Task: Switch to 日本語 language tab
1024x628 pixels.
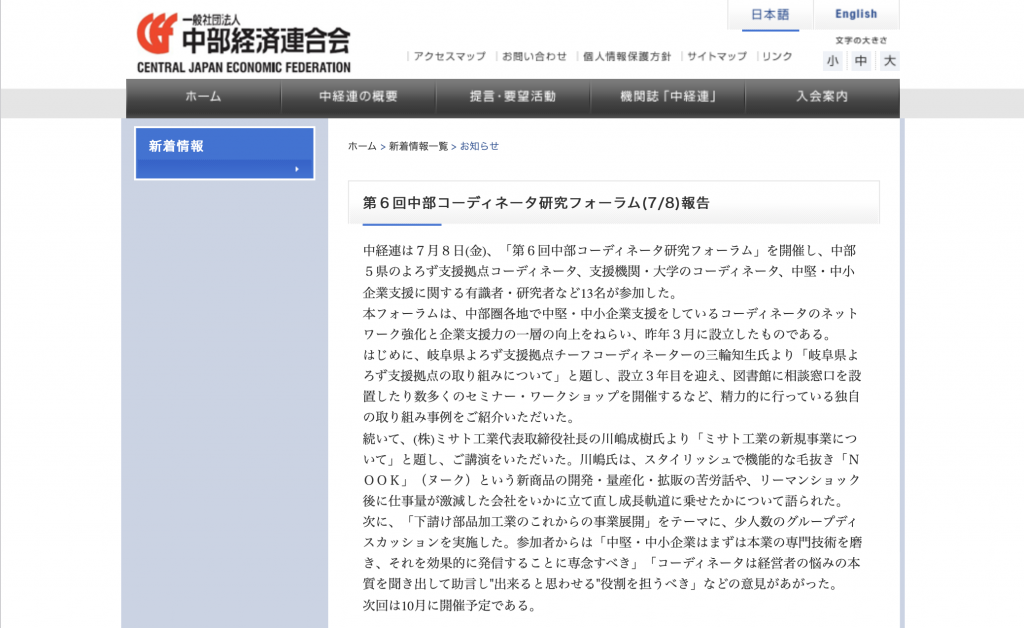Action: pyautogui.click(x=770, y=14)
